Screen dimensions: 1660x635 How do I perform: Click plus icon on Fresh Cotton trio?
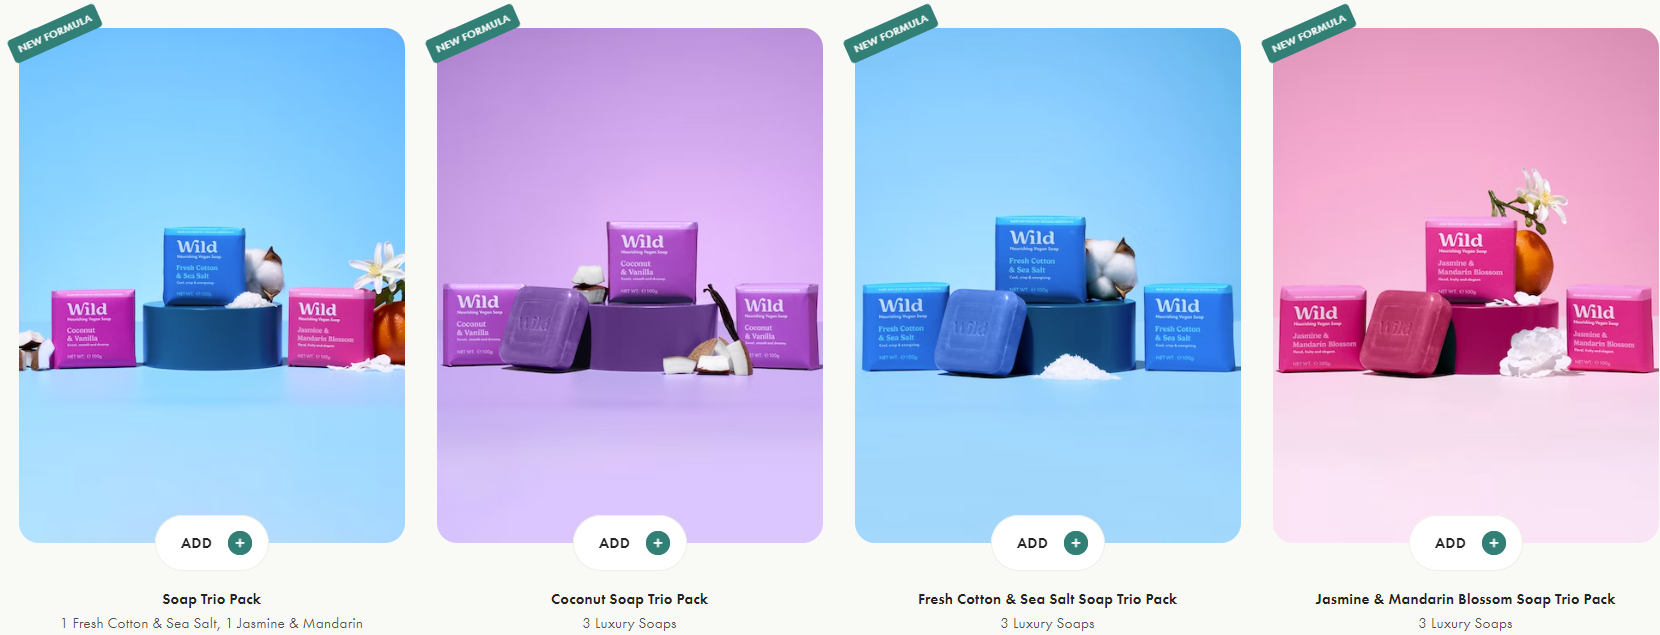(x=1076, y=543)
